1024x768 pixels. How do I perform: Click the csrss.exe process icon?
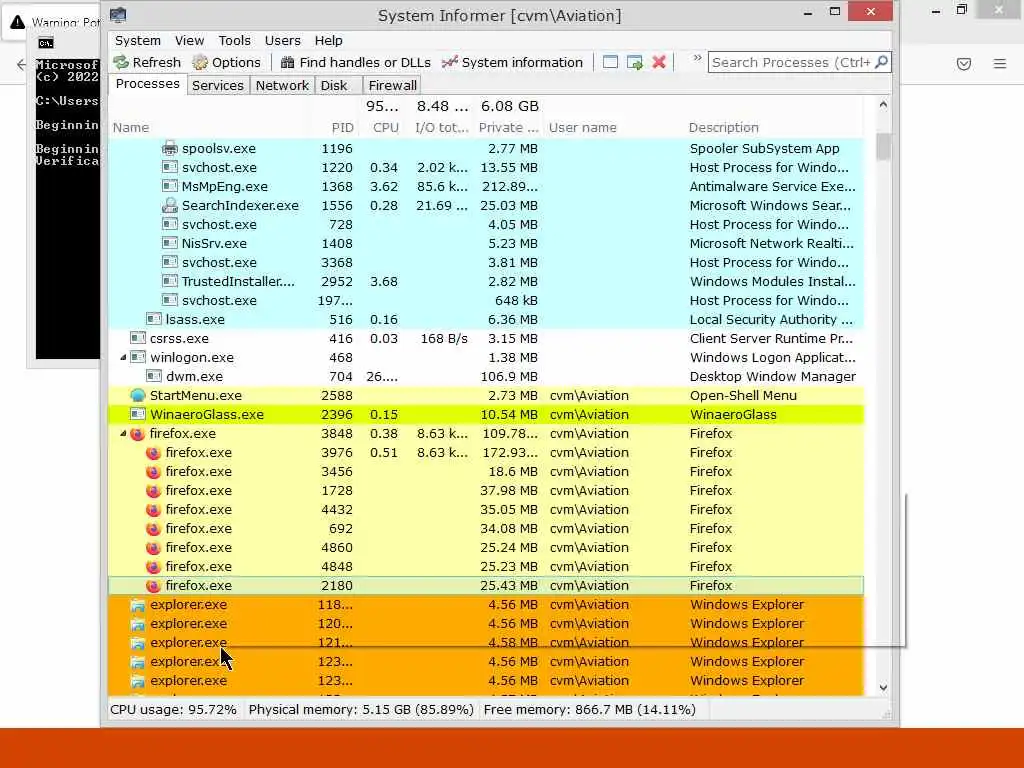[x=138, y=338]
